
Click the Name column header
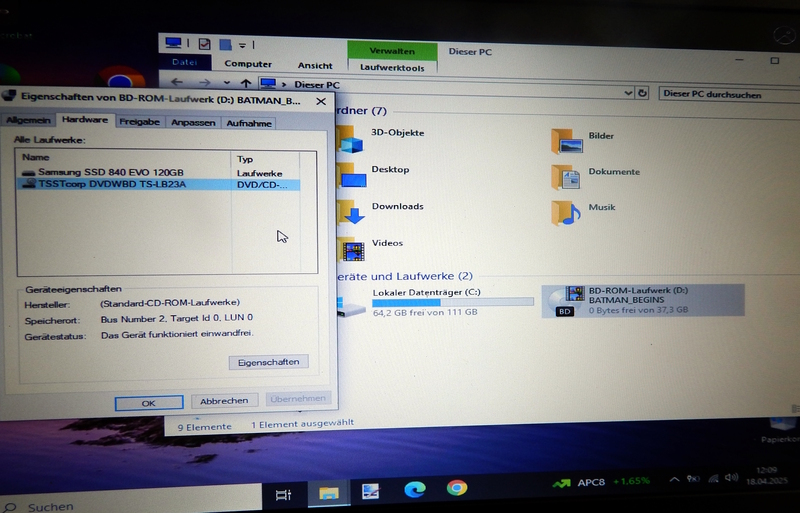click(x=123, y=158)
